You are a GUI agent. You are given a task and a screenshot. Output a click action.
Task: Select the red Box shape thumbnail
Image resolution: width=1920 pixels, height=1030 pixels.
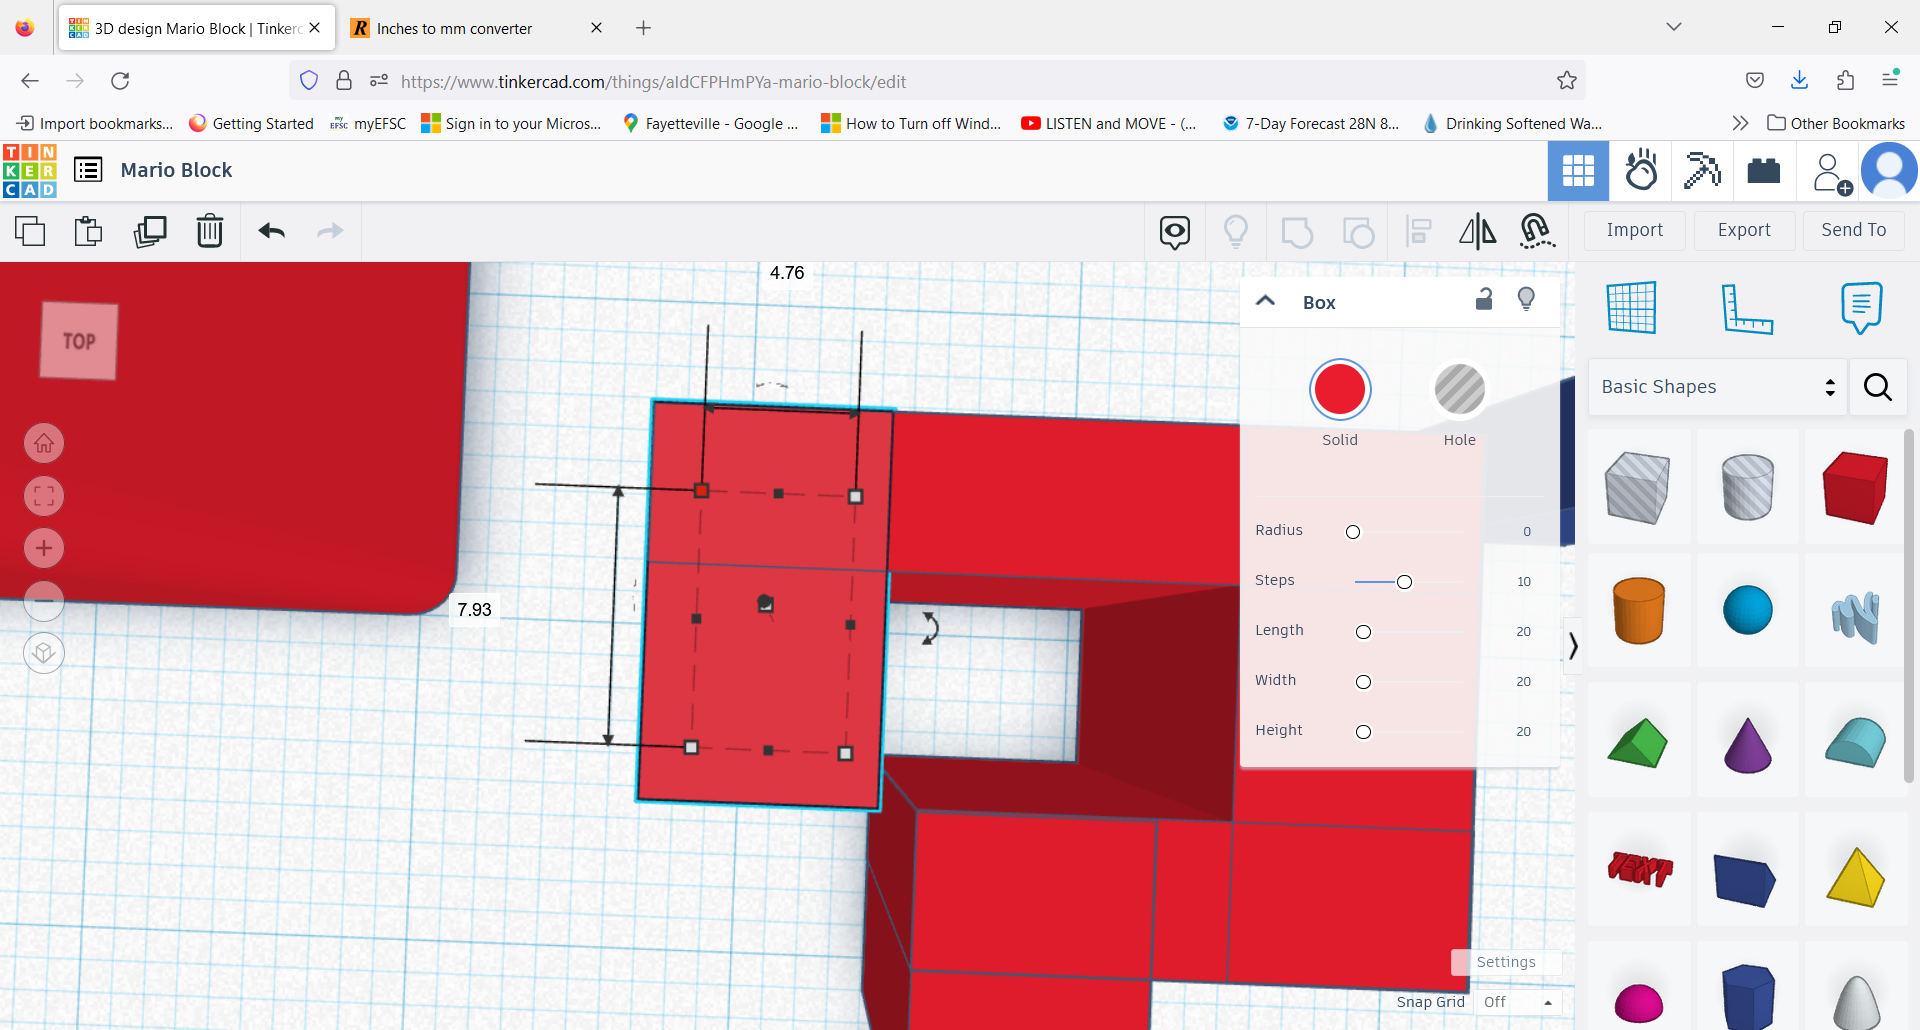(x=1854, y=487)
